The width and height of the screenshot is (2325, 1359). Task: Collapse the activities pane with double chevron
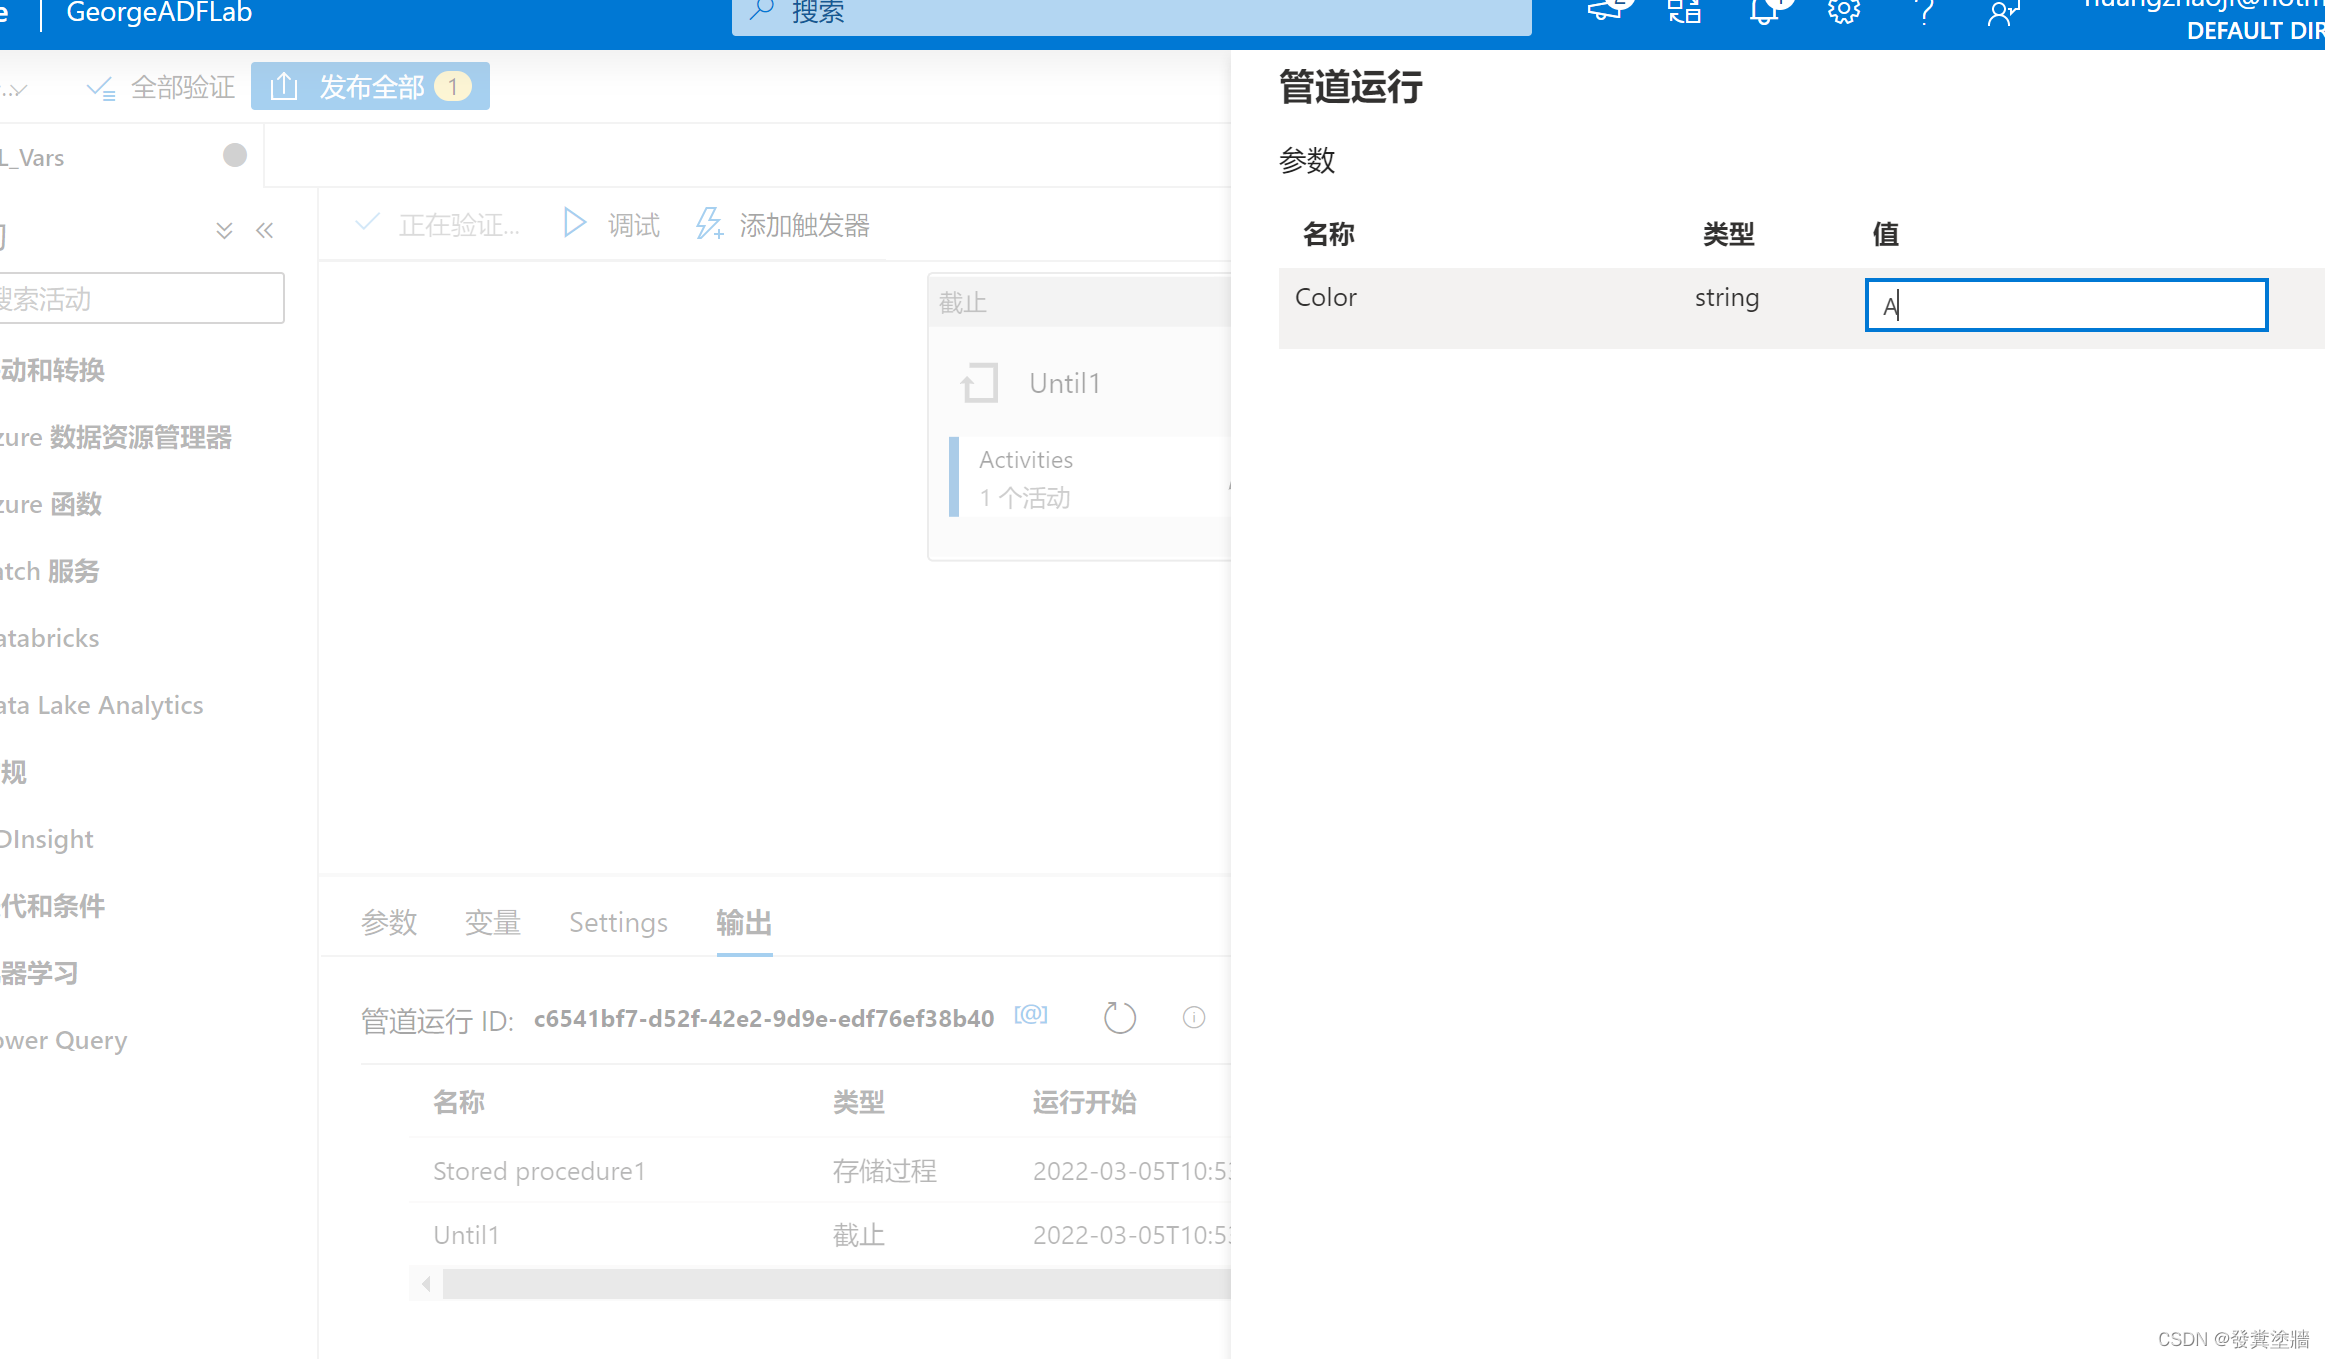(x=265, y=231)
